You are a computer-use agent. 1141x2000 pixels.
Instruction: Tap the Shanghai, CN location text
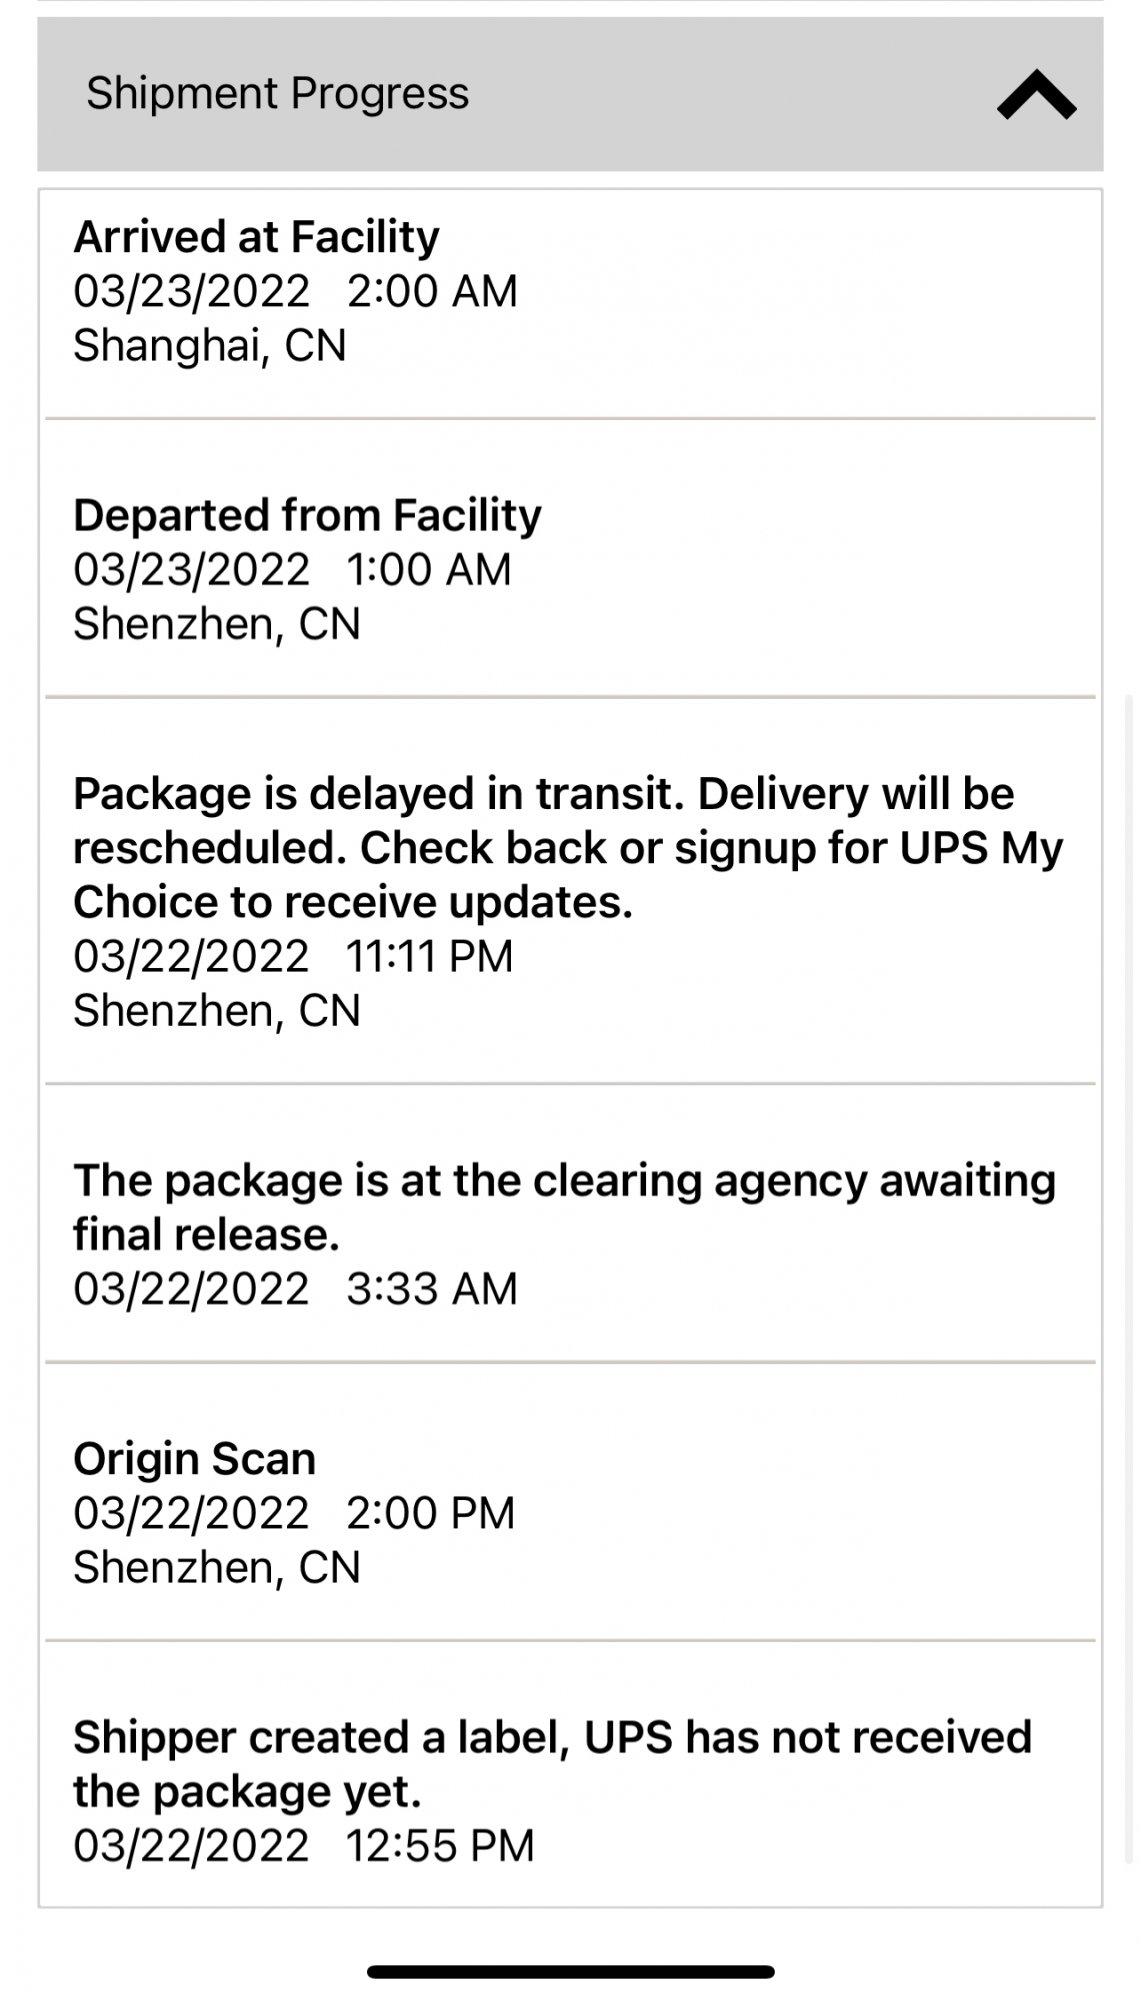click(210, 345)
